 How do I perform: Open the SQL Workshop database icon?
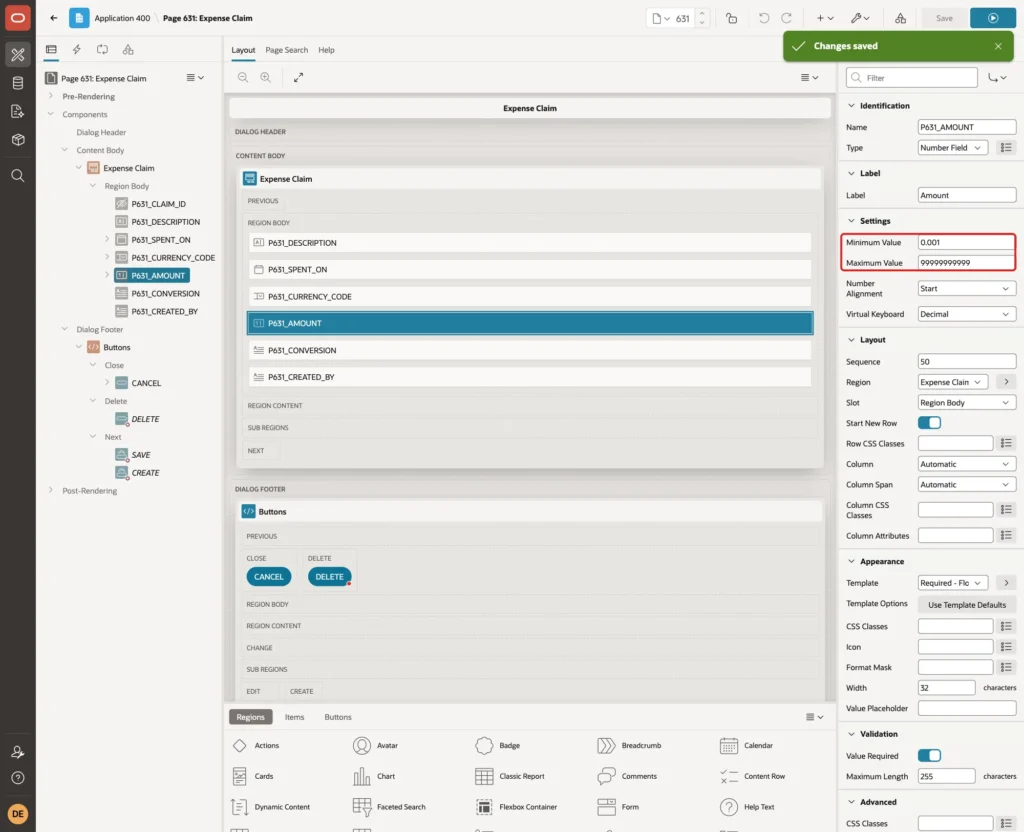(x=18, y=83)
